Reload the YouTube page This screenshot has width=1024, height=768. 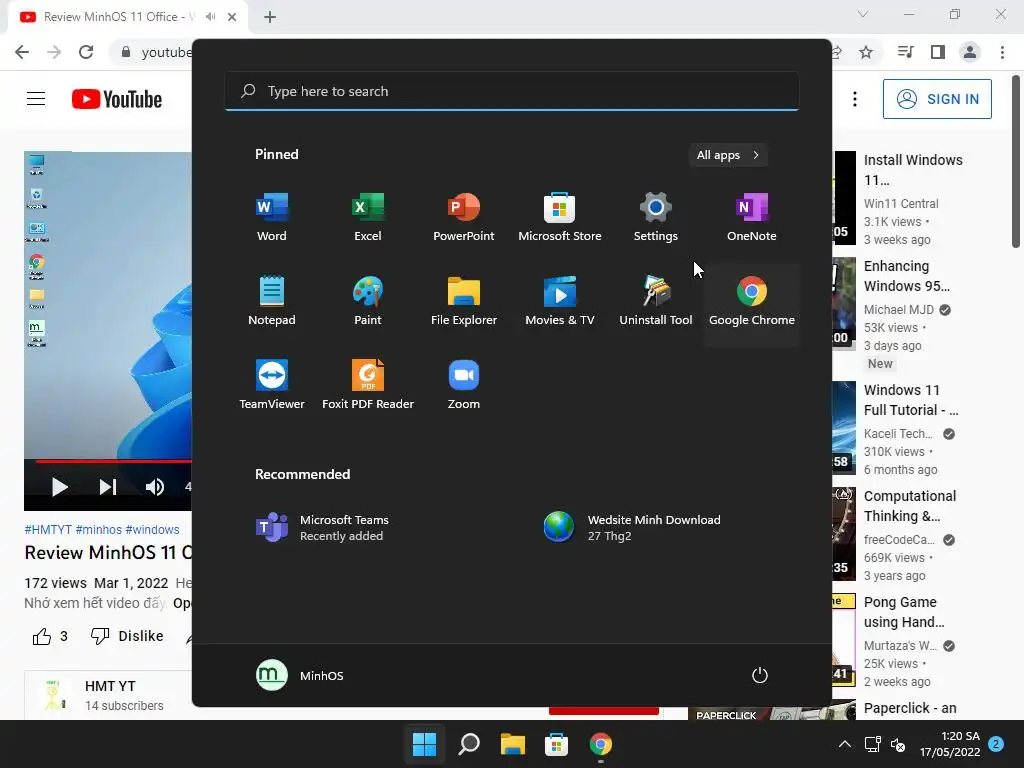[x=86, y=52]
